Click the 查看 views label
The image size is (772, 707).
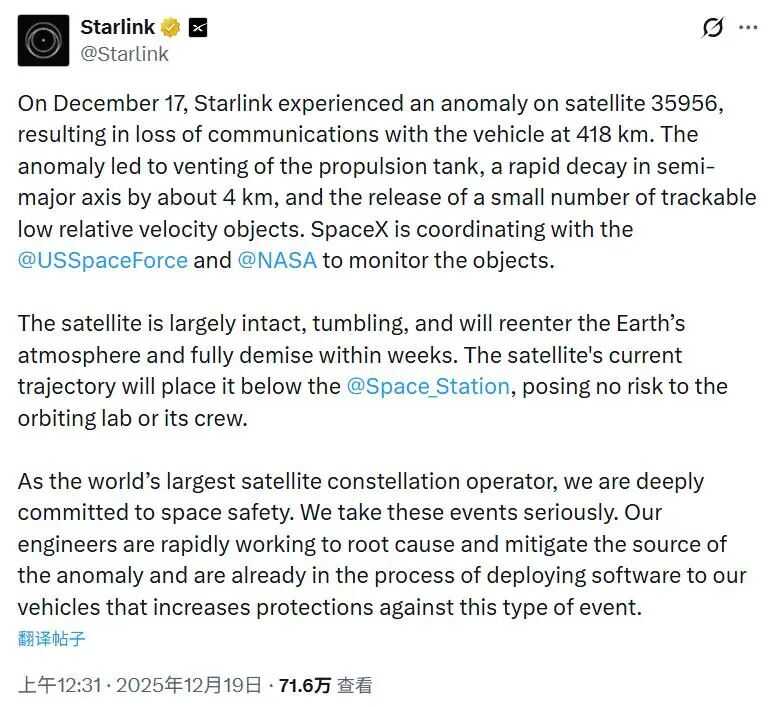pyautogui.click(x=355, y=685)
